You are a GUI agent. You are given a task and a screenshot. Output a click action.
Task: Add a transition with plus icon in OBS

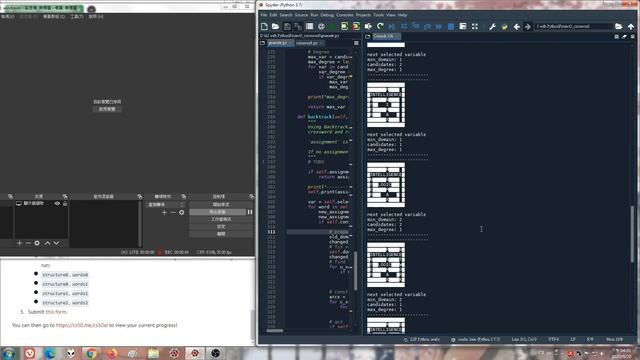click(x=164, y=212)
